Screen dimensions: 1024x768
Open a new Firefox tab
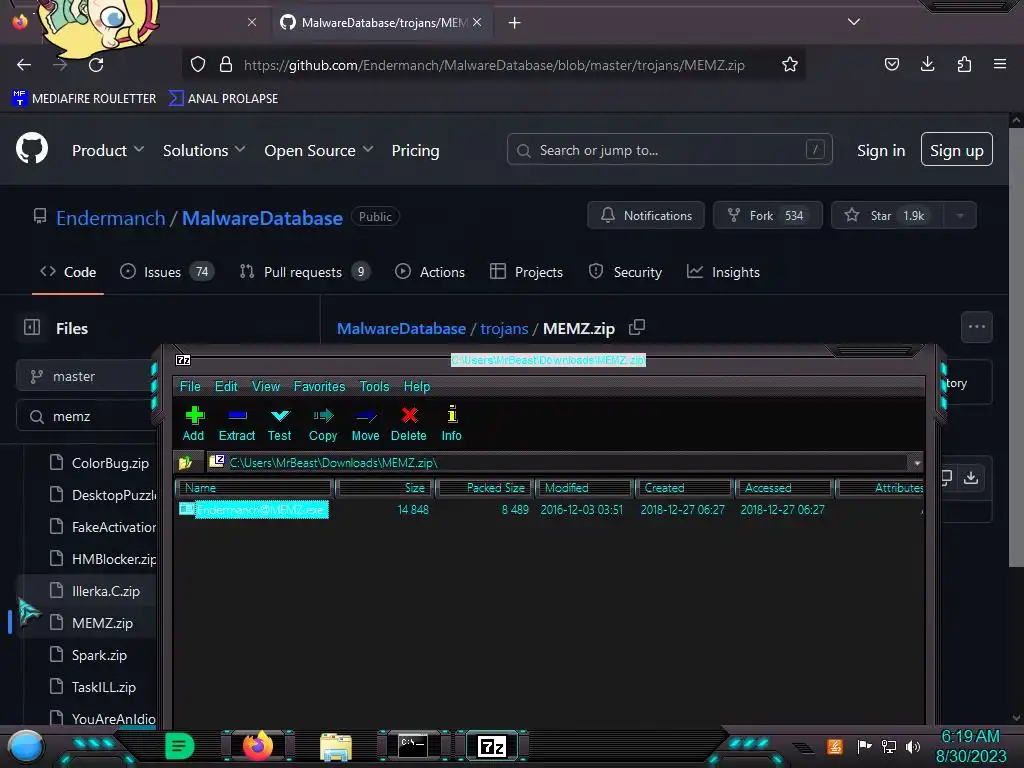click(515, 23)
